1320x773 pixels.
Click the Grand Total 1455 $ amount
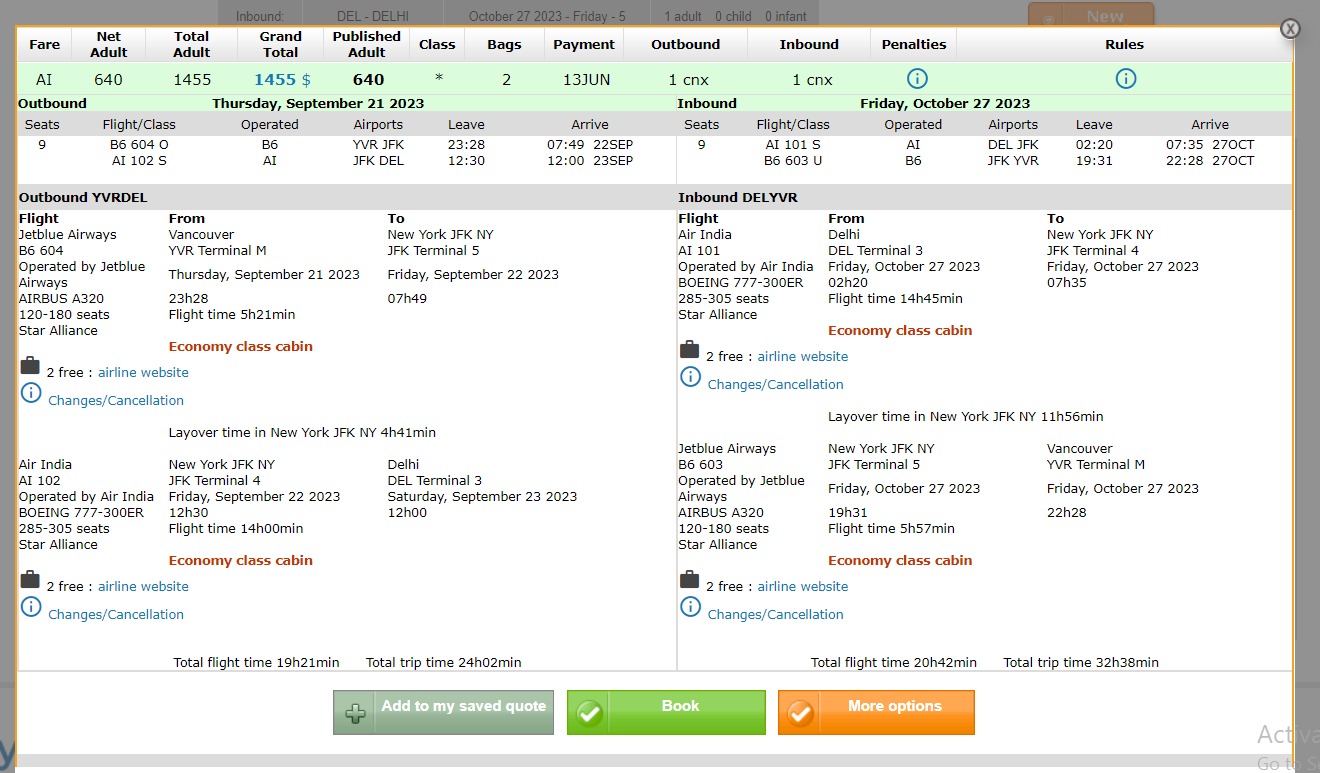coord(281,80)
